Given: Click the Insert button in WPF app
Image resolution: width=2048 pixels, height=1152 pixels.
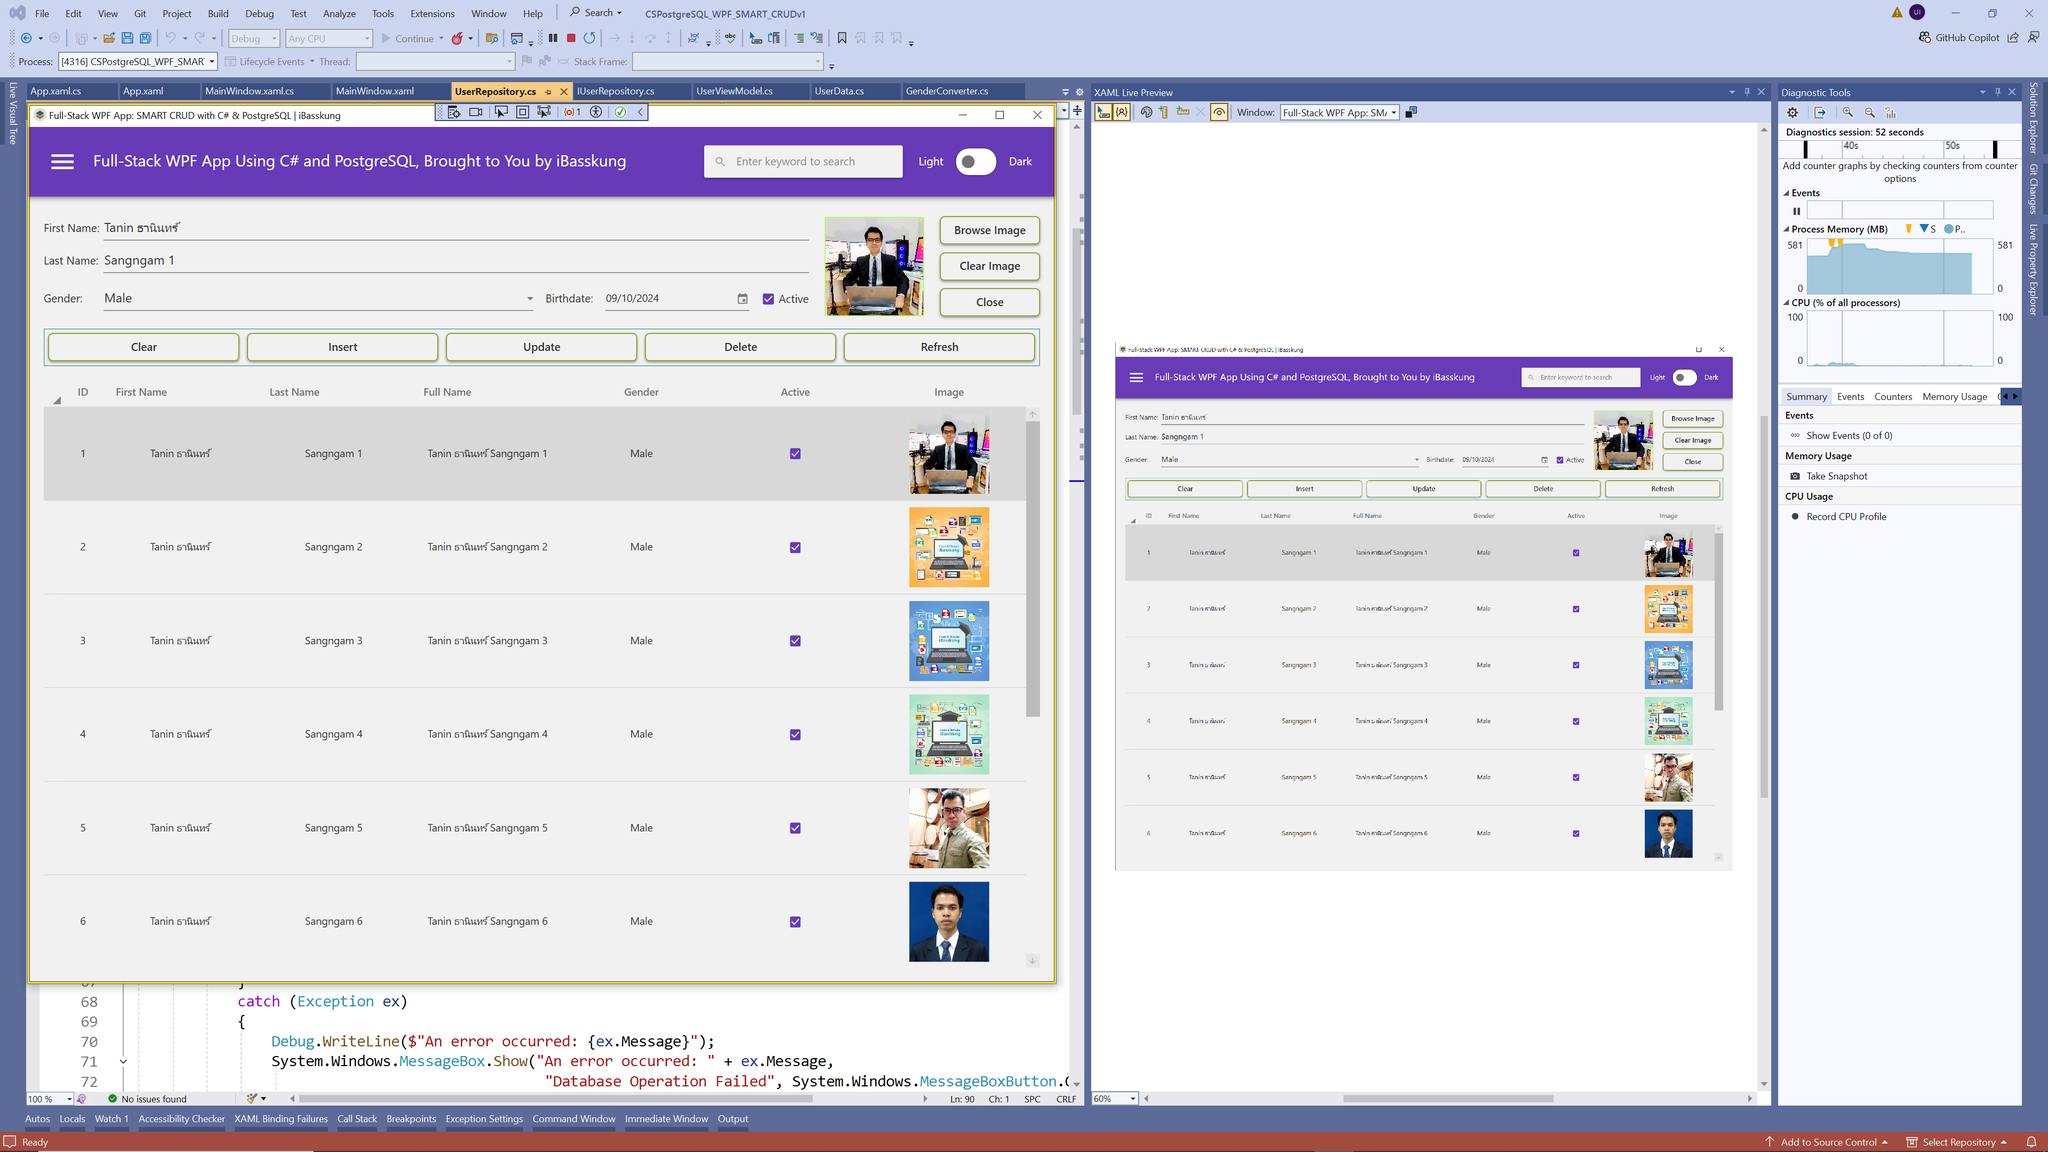Looking at the screenshot, I should pos(342,347).
